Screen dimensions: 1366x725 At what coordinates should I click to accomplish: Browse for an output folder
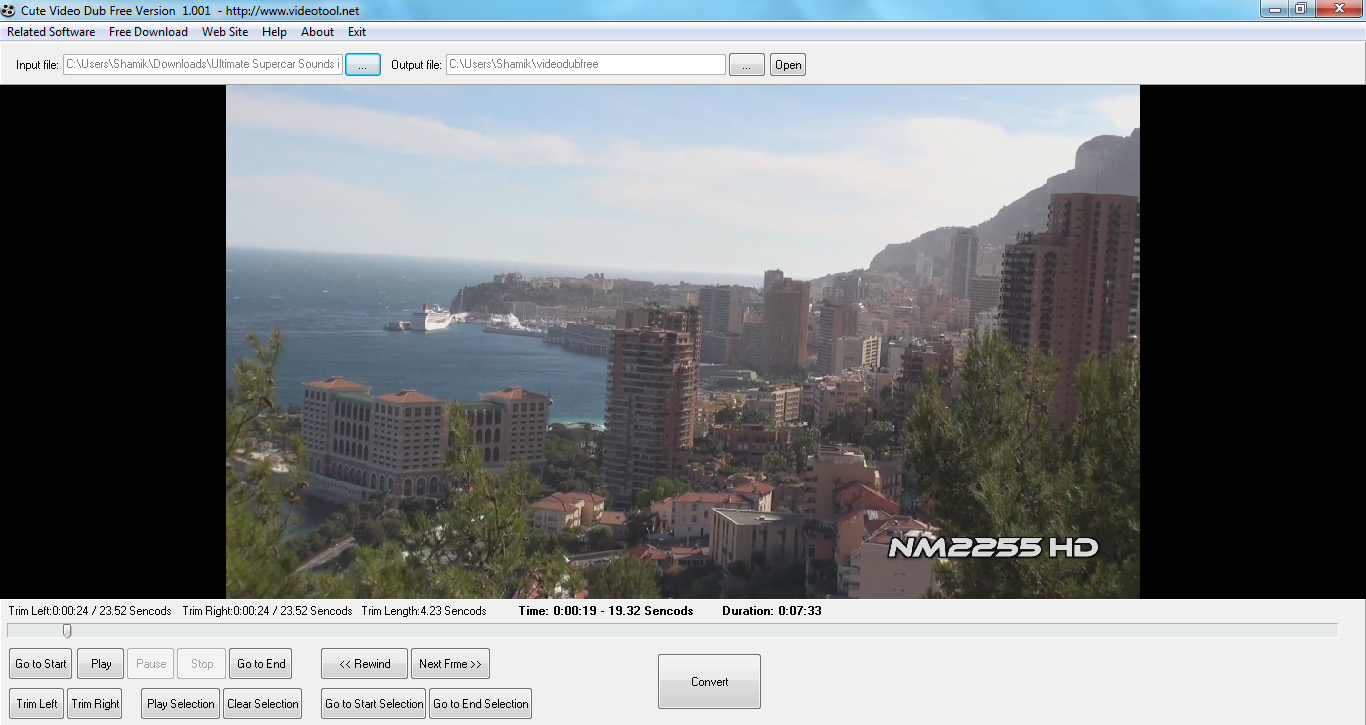pyautogui.click(x=747, y=65)
